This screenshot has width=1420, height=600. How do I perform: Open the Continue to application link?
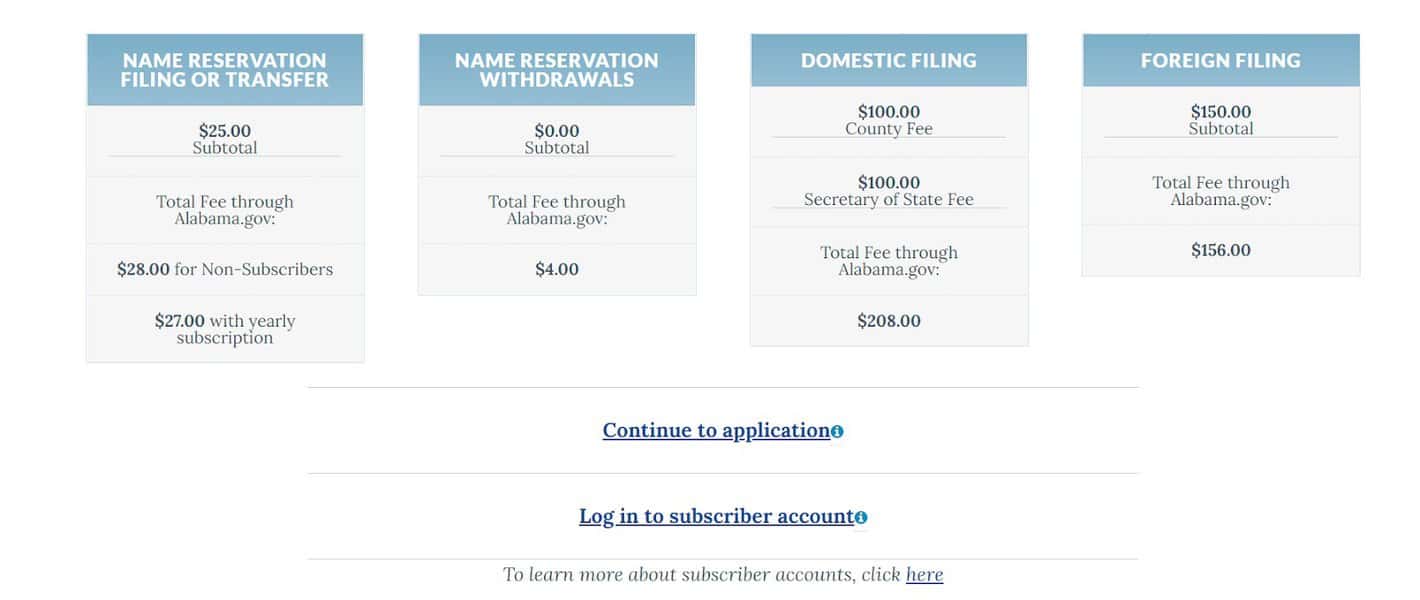(716, 431)
